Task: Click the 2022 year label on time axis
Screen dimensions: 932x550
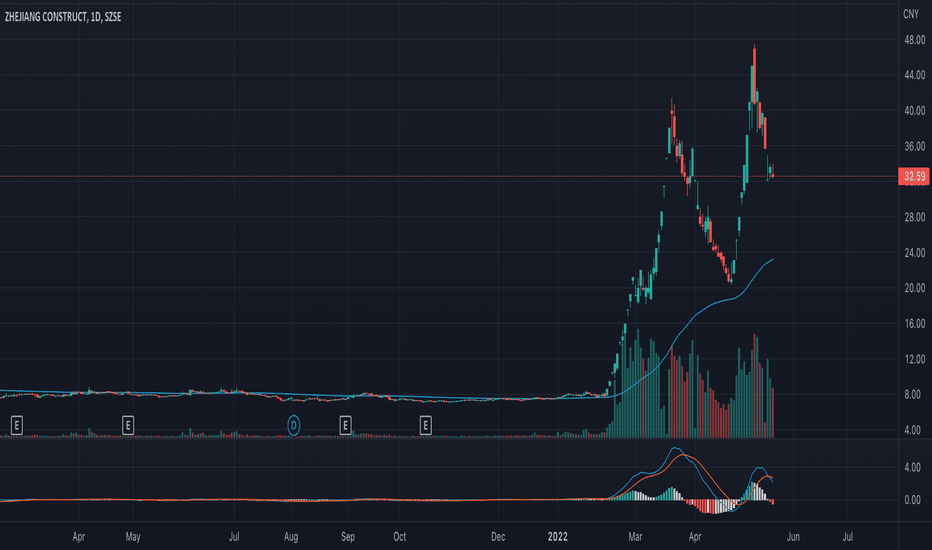Action: tap(557, 537)
